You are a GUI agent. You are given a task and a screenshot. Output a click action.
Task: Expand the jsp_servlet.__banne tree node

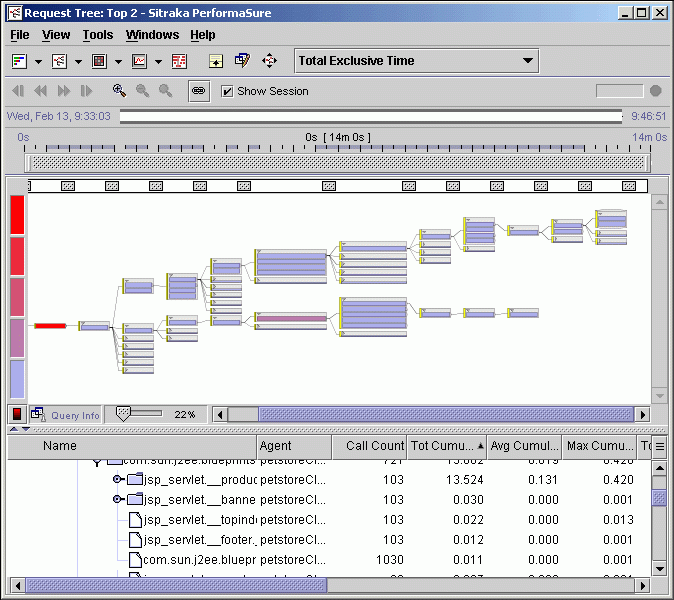coord(118,500)
